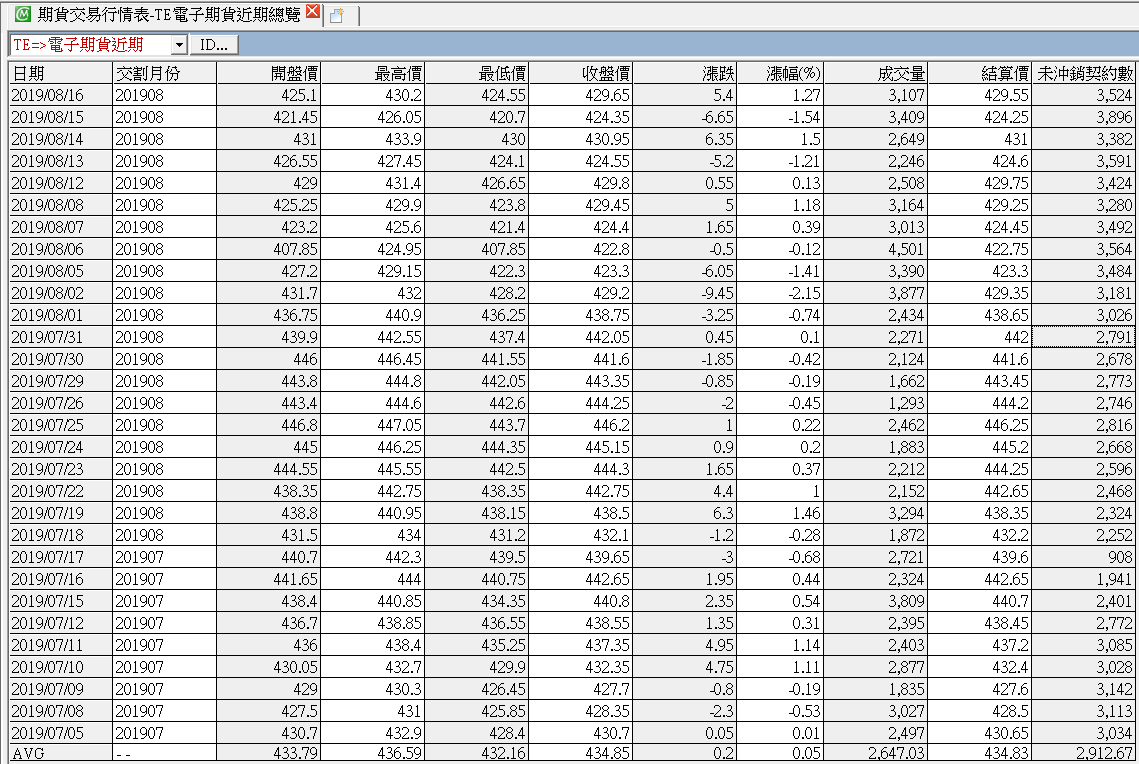
Task: Click the 最低價 column header
Action: pyautogui.click(x=477, y=73)
